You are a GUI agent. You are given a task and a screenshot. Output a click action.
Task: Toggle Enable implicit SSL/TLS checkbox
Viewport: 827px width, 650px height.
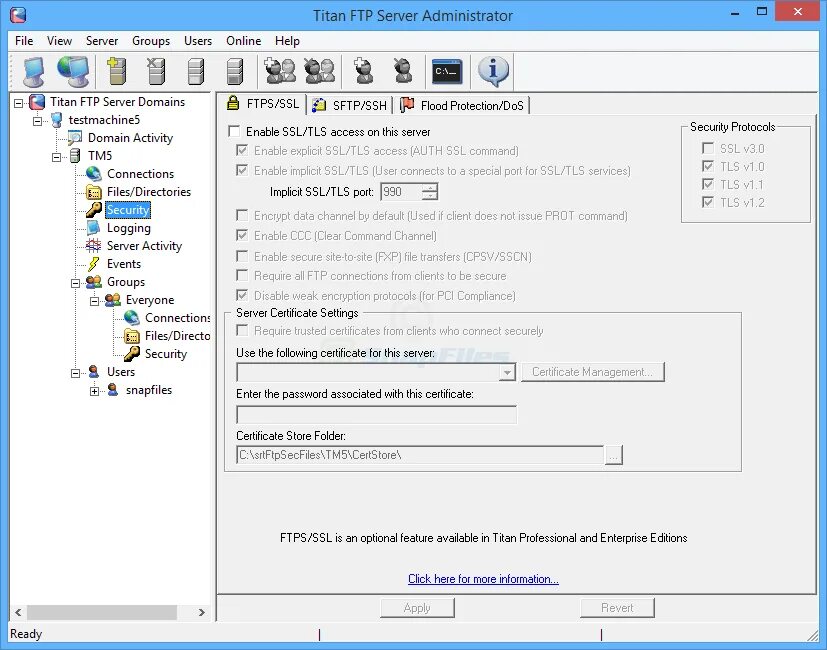[x=242, y=170]
